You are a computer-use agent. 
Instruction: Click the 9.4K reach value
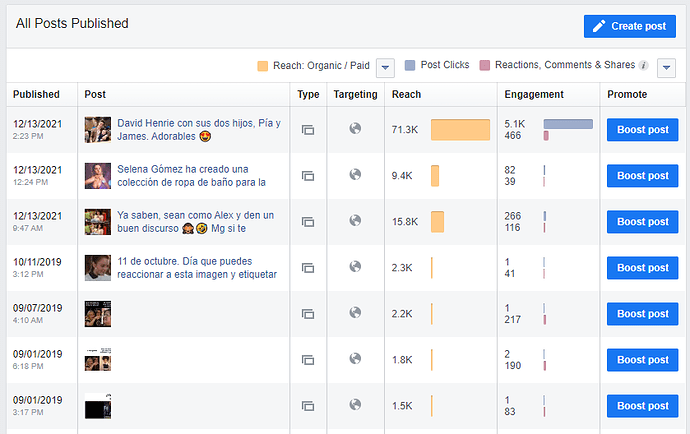(402, 176)
